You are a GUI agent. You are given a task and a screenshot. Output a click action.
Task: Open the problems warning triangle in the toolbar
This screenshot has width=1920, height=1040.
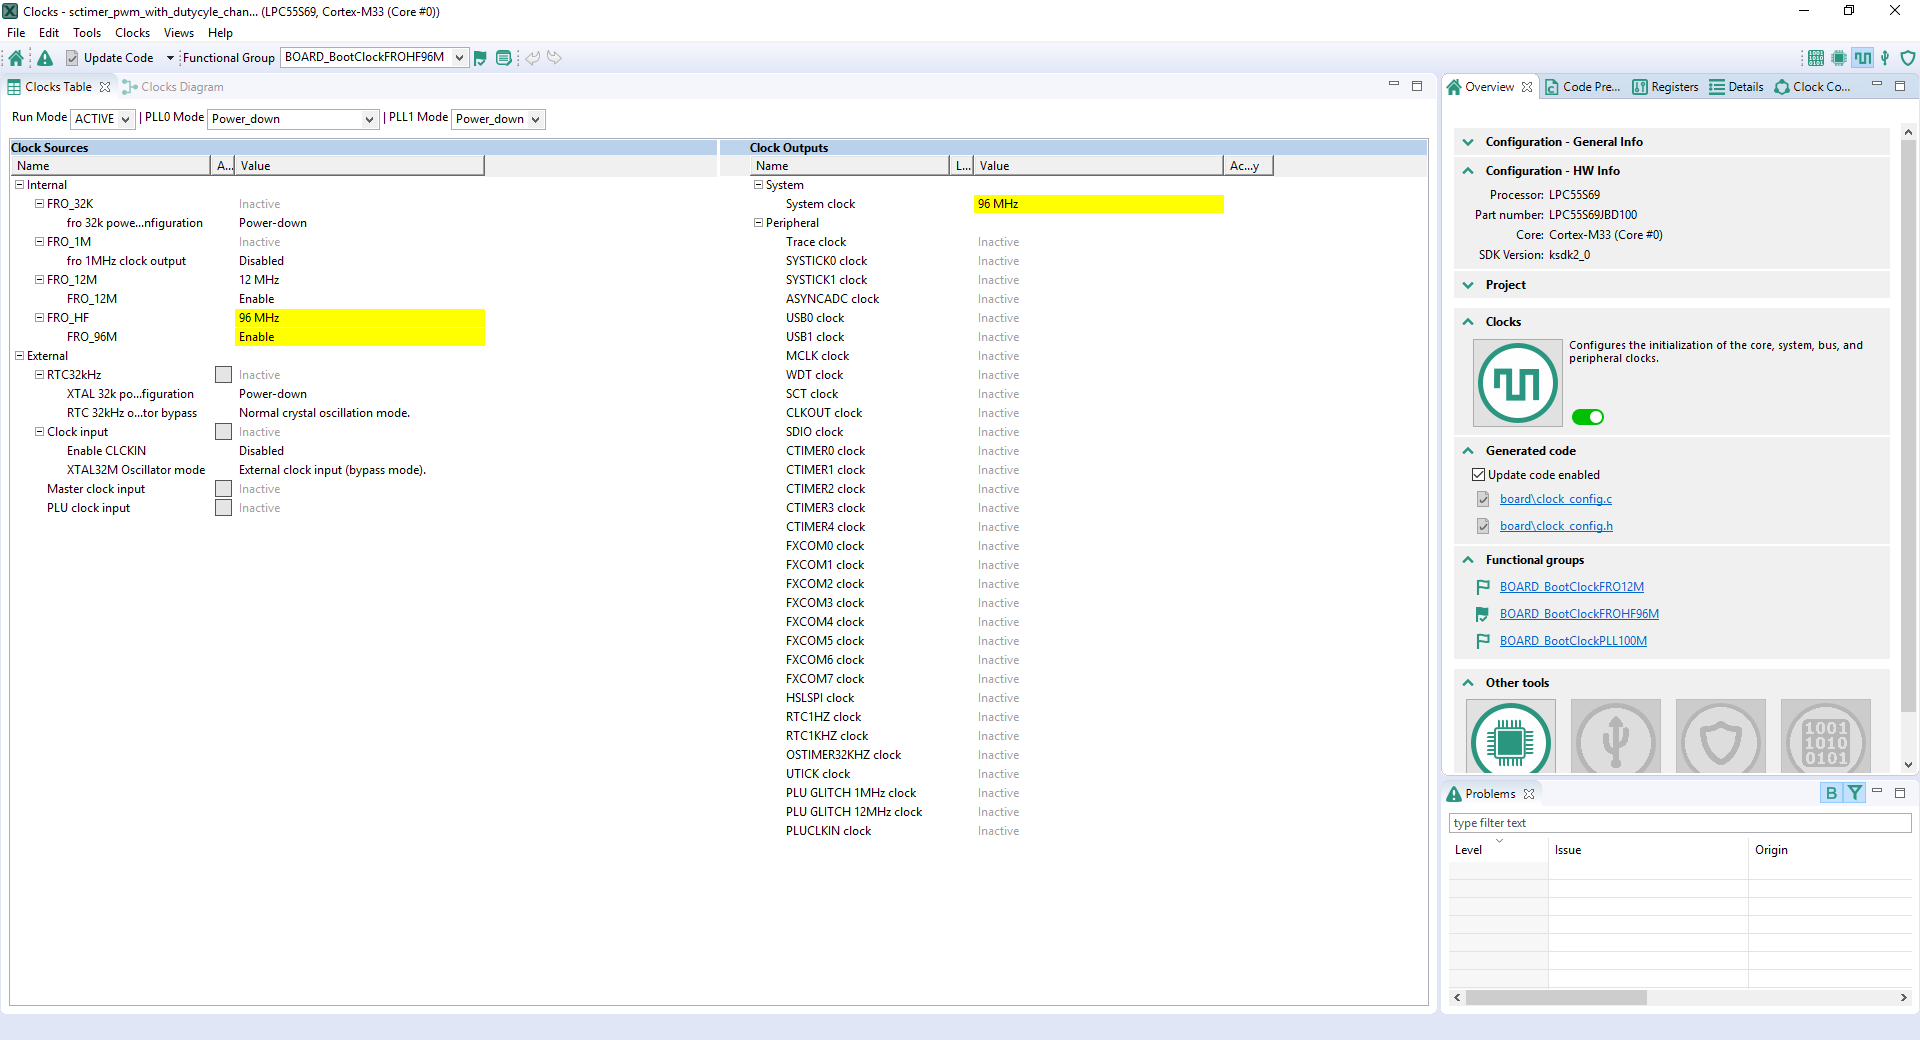tap(45, 58)
